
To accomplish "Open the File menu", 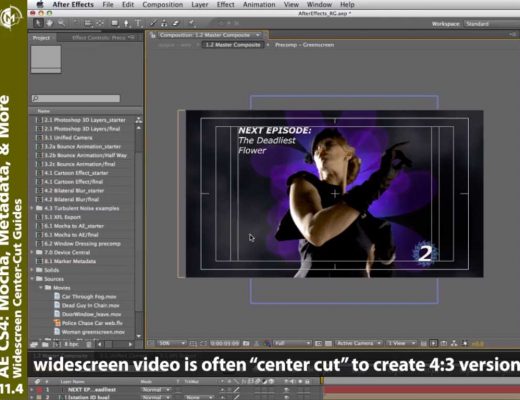I will click(108, 4).
